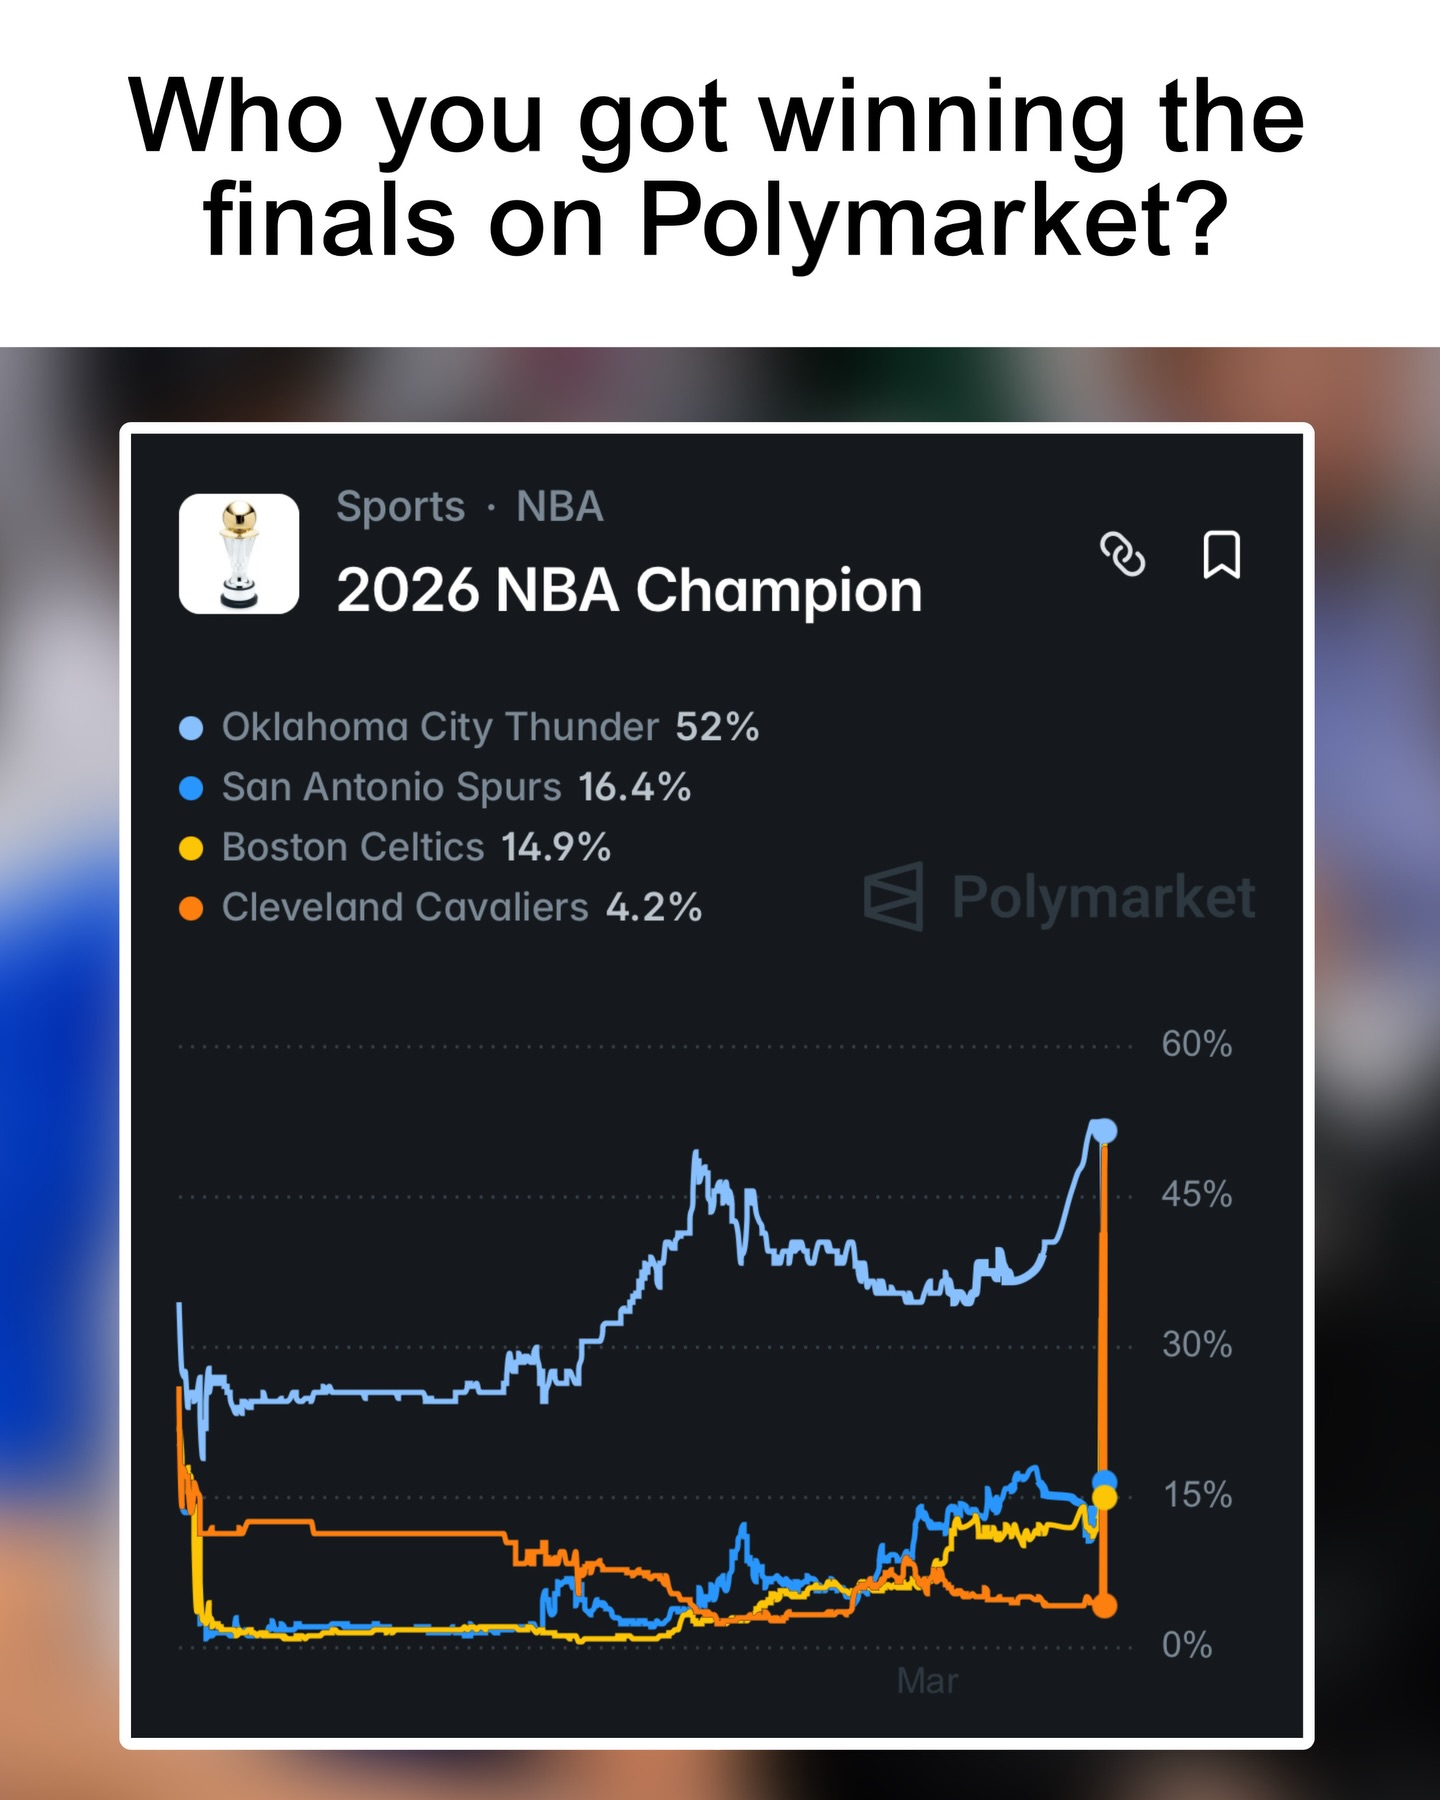
Task: Open the NBA category link
Action: pos(560,507)
